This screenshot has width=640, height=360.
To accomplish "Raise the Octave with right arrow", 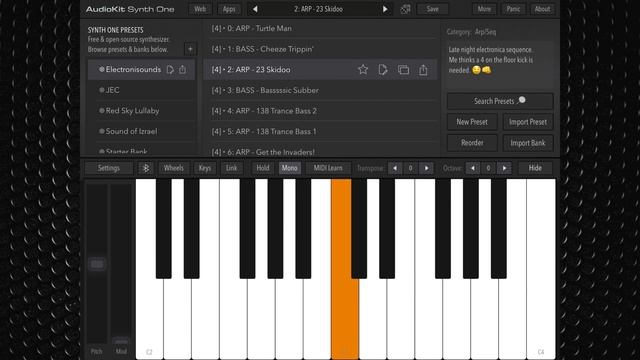I will point(504,168).
